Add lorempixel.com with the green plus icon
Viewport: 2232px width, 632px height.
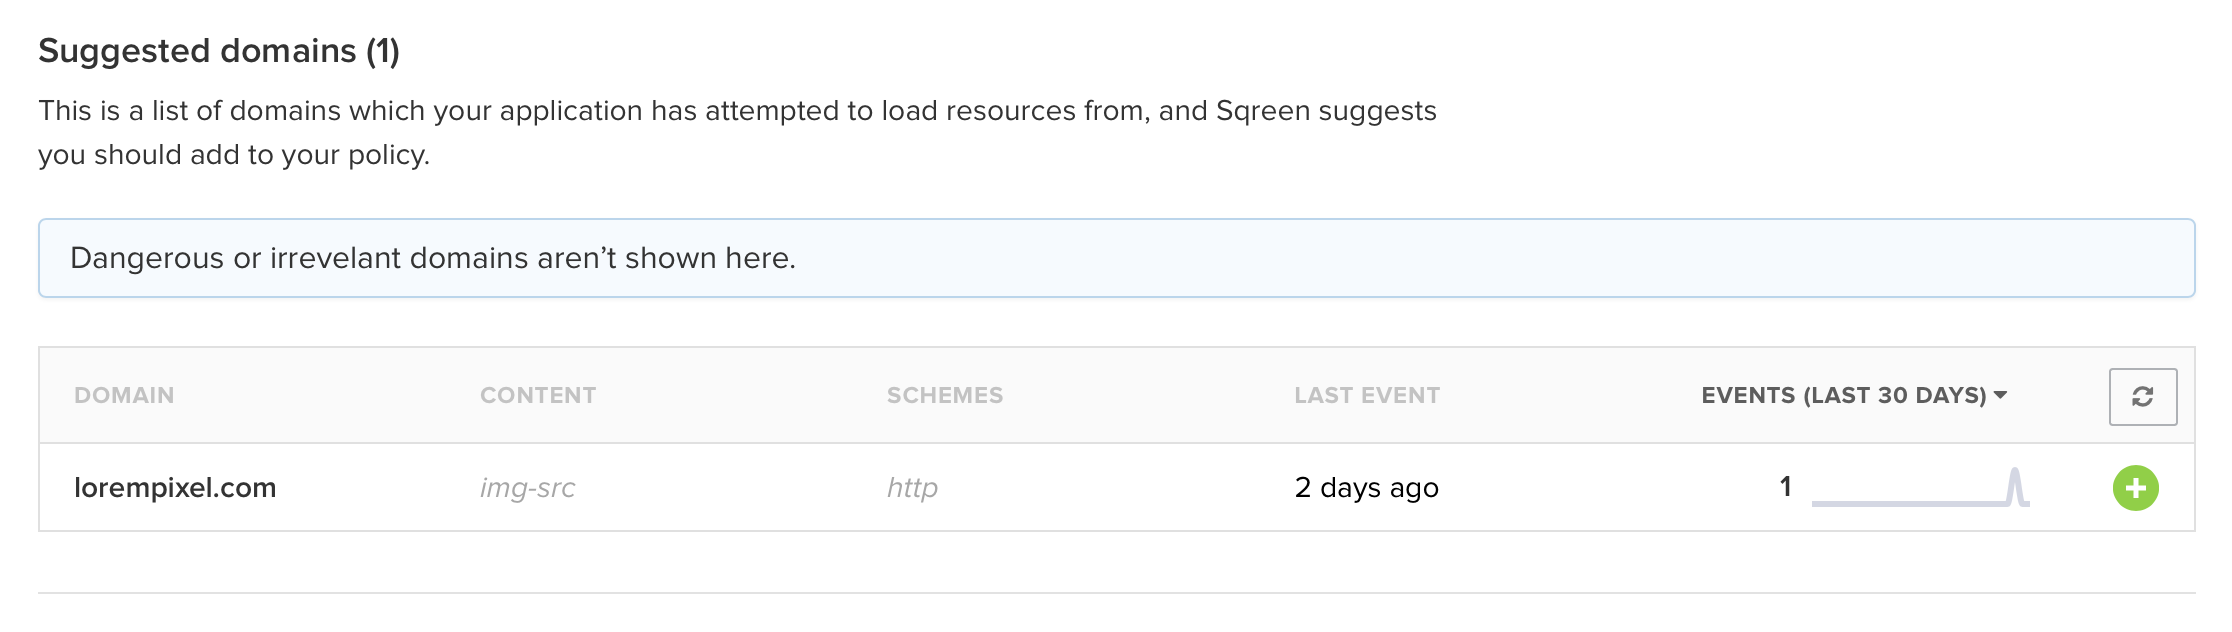click(2135, 488)
